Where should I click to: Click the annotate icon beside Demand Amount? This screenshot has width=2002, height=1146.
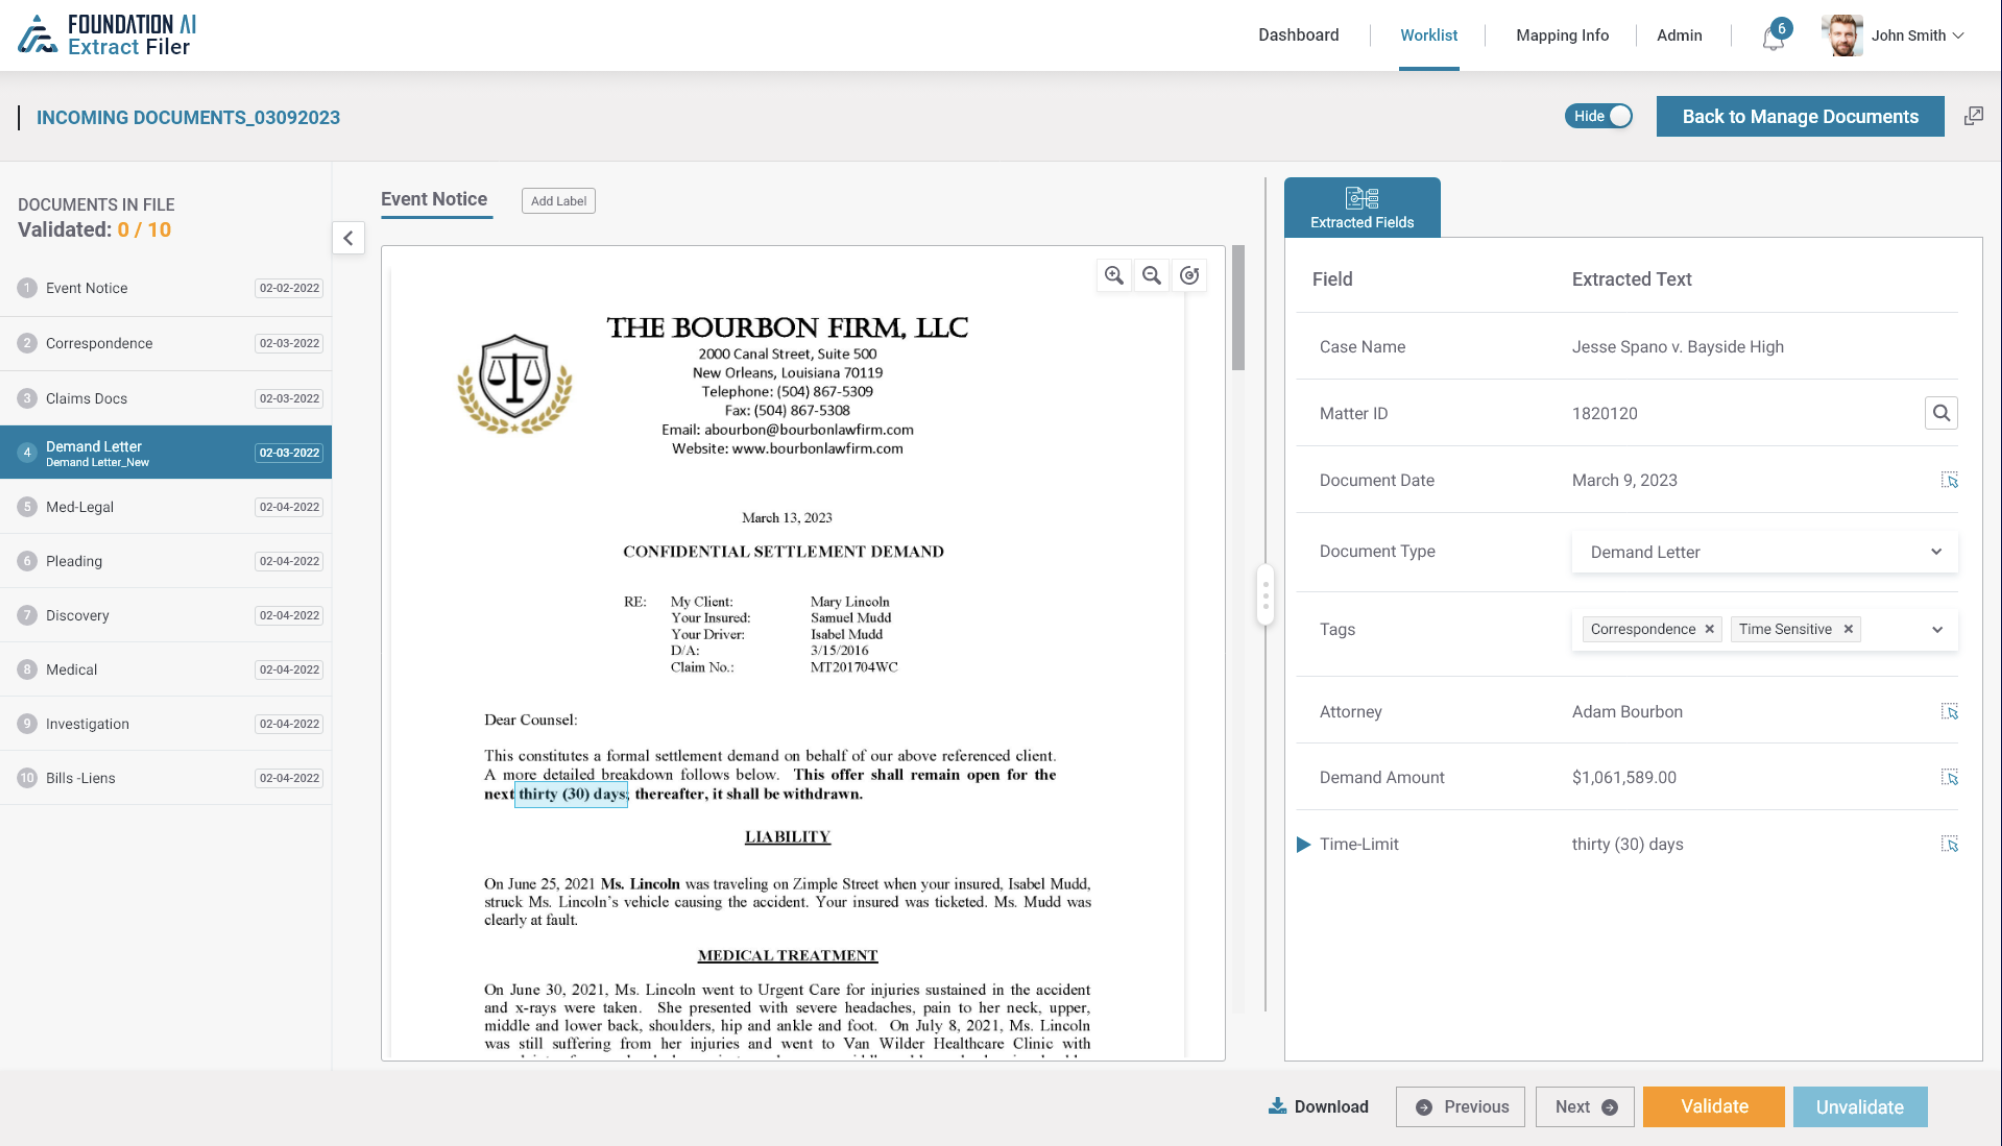coord(1951,777)
